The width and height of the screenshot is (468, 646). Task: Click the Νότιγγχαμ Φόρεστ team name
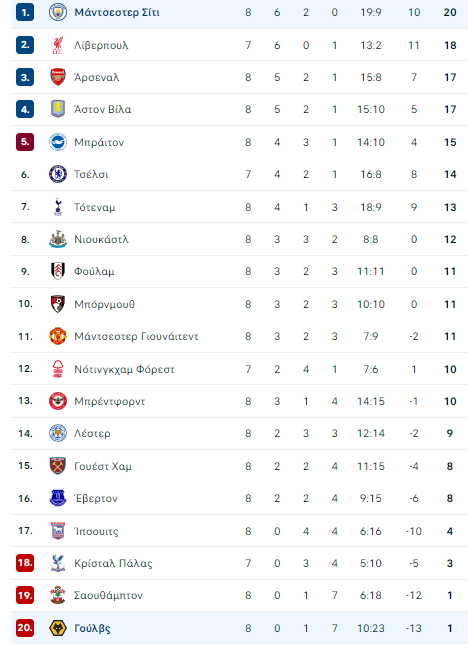[124, 369]
